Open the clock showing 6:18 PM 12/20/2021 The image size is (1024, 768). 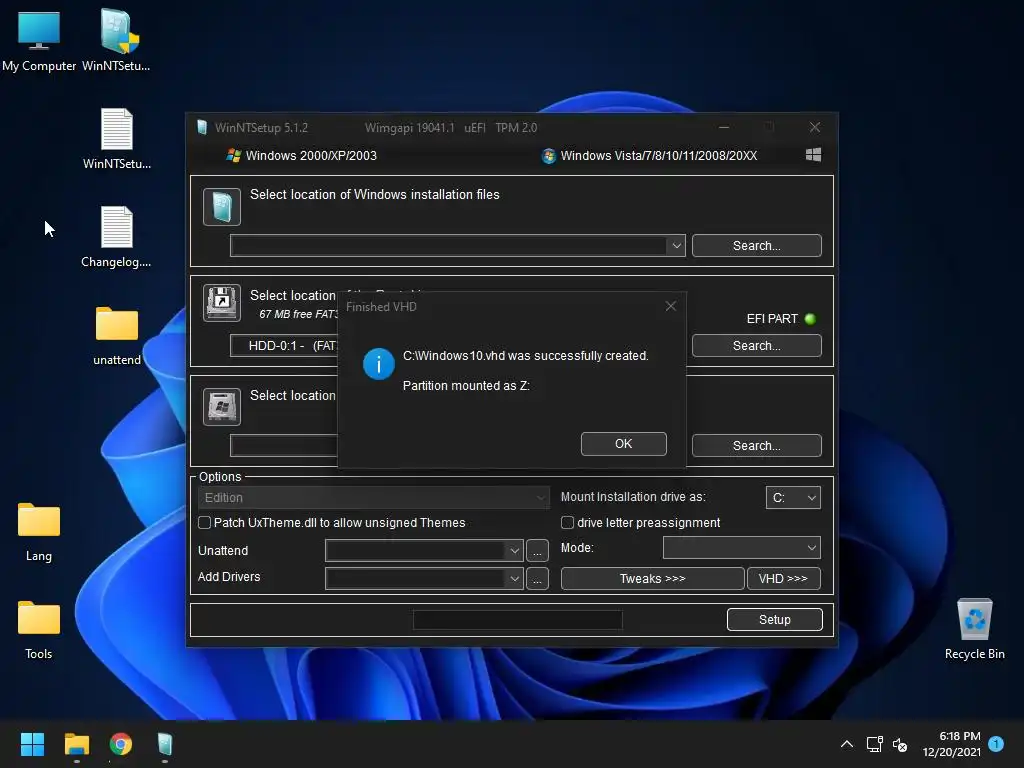pos(951,744)
